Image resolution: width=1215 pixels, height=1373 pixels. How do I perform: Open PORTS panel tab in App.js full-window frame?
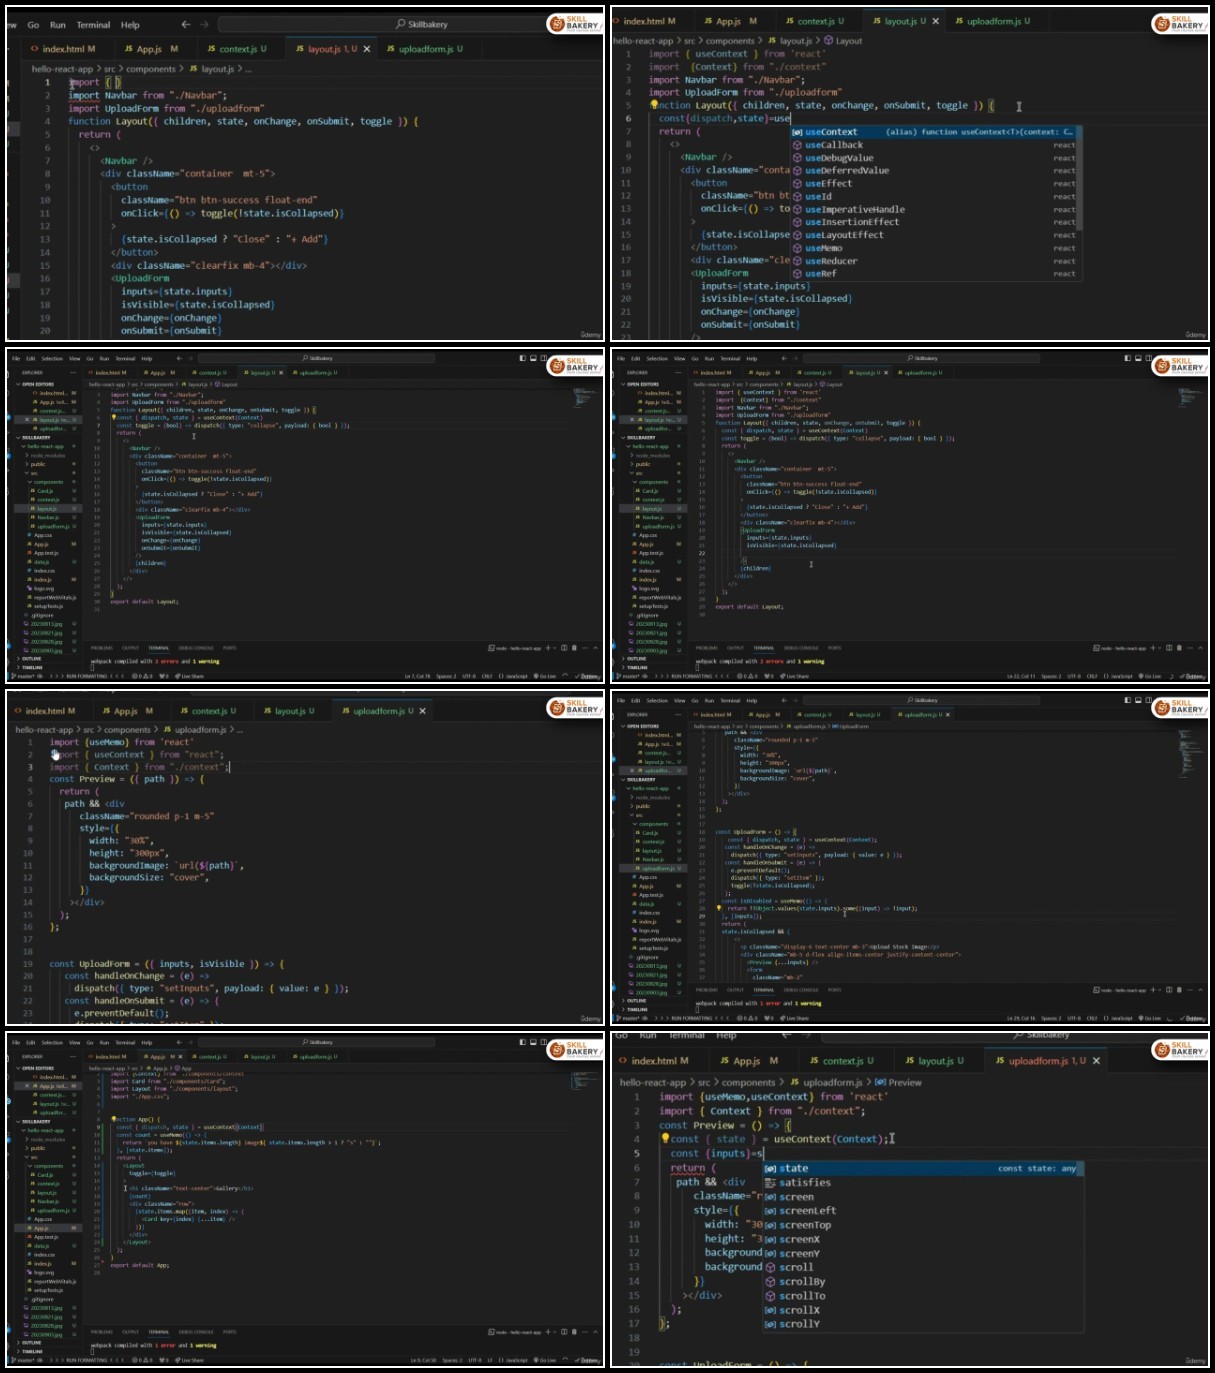pyautogui.click(x=230, y=1332)
